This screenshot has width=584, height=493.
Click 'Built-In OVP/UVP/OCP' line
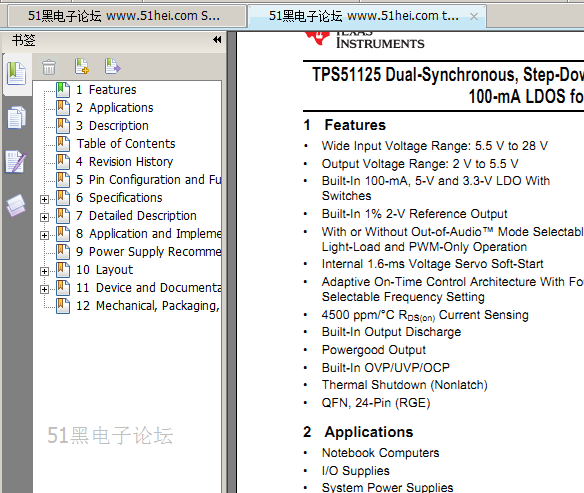point(386,368)
